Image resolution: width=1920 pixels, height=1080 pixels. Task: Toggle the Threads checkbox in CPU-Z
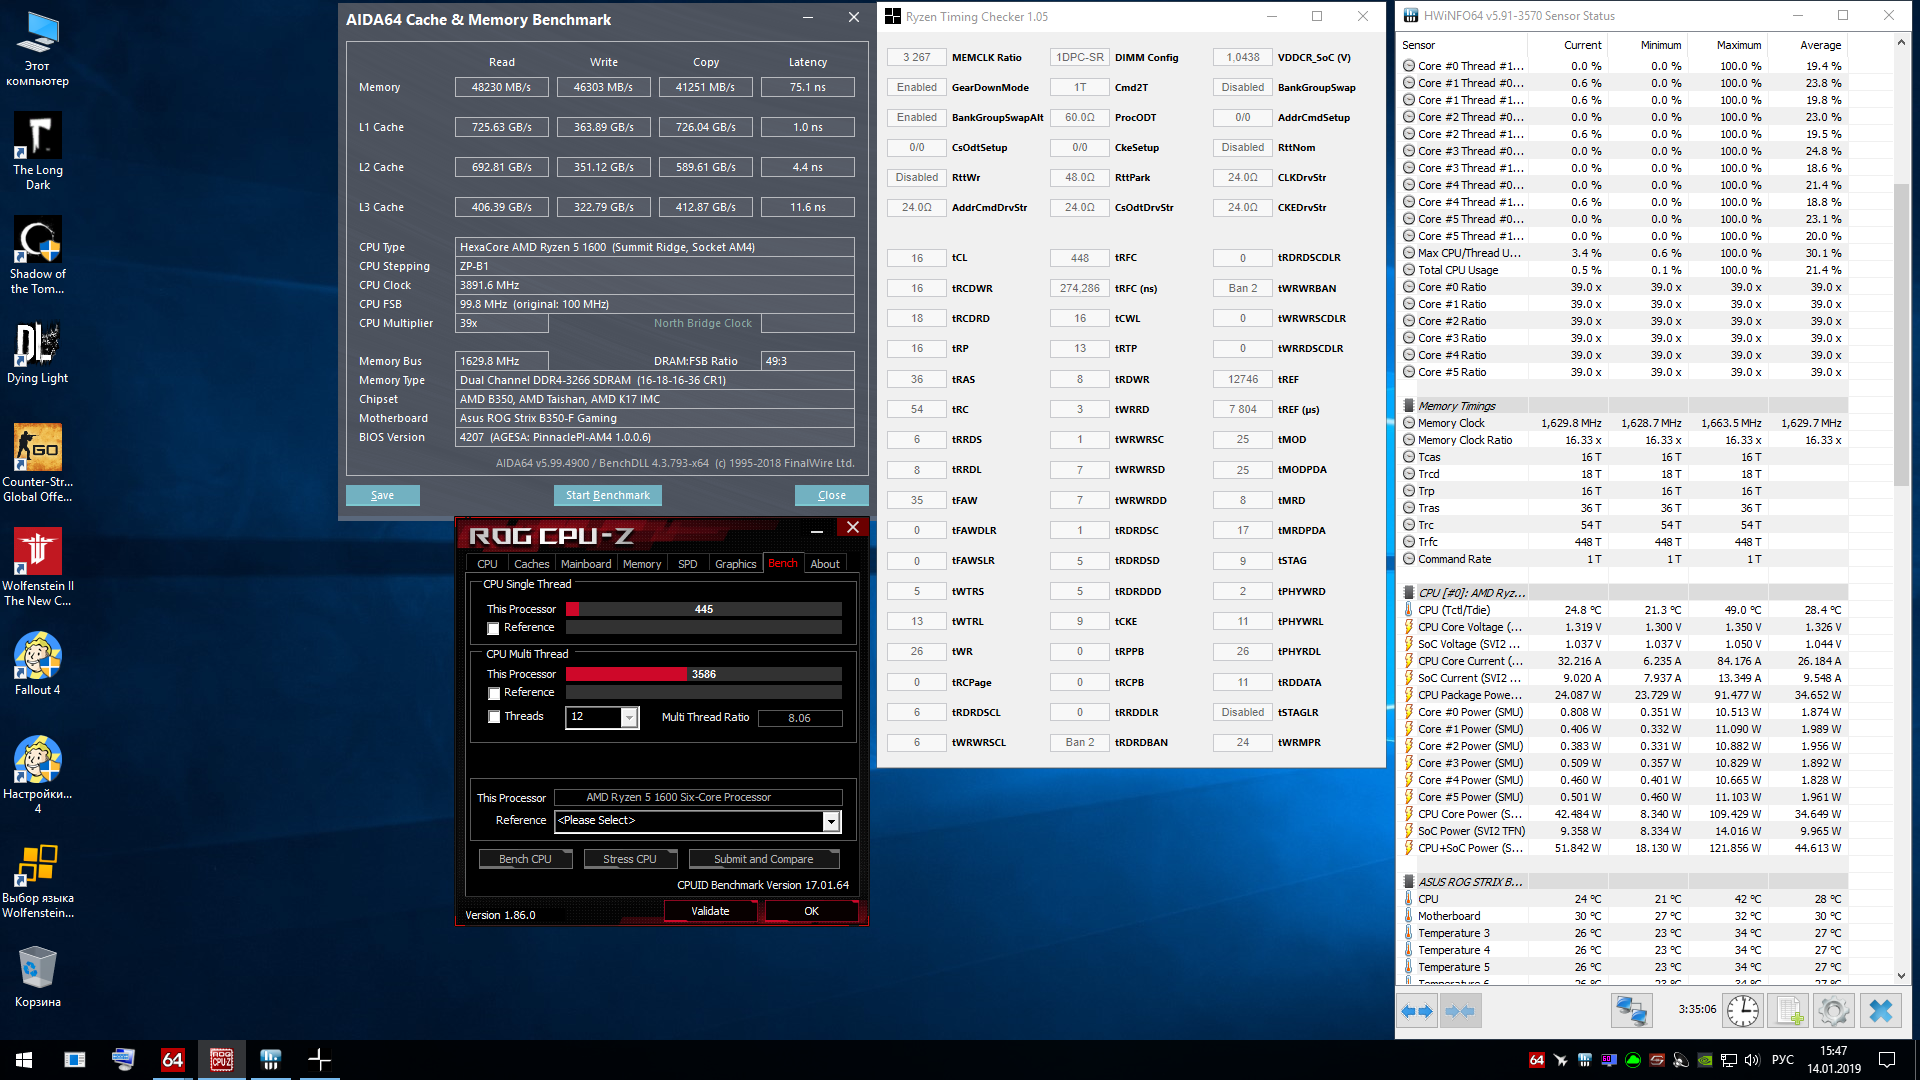click(493, 717)
